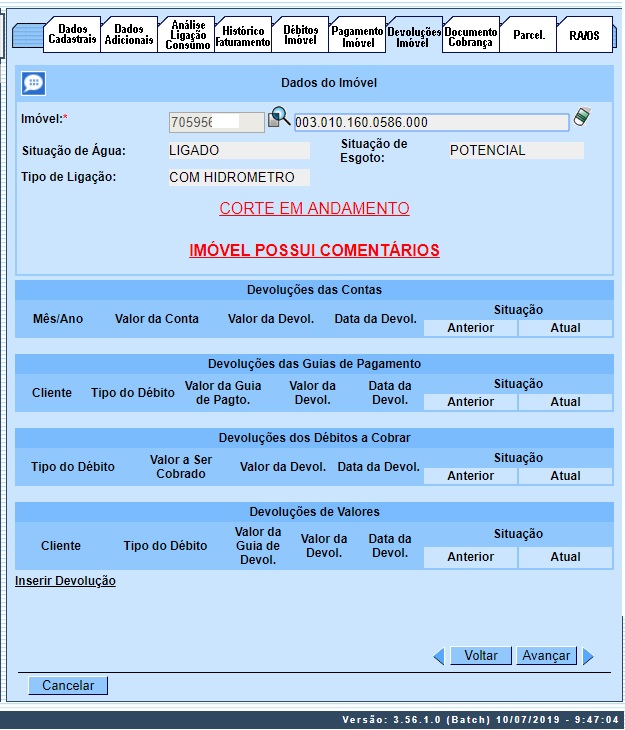Open Análise Ligação Consumo tab
Screen dimensions: 625x730
[187, 34]
